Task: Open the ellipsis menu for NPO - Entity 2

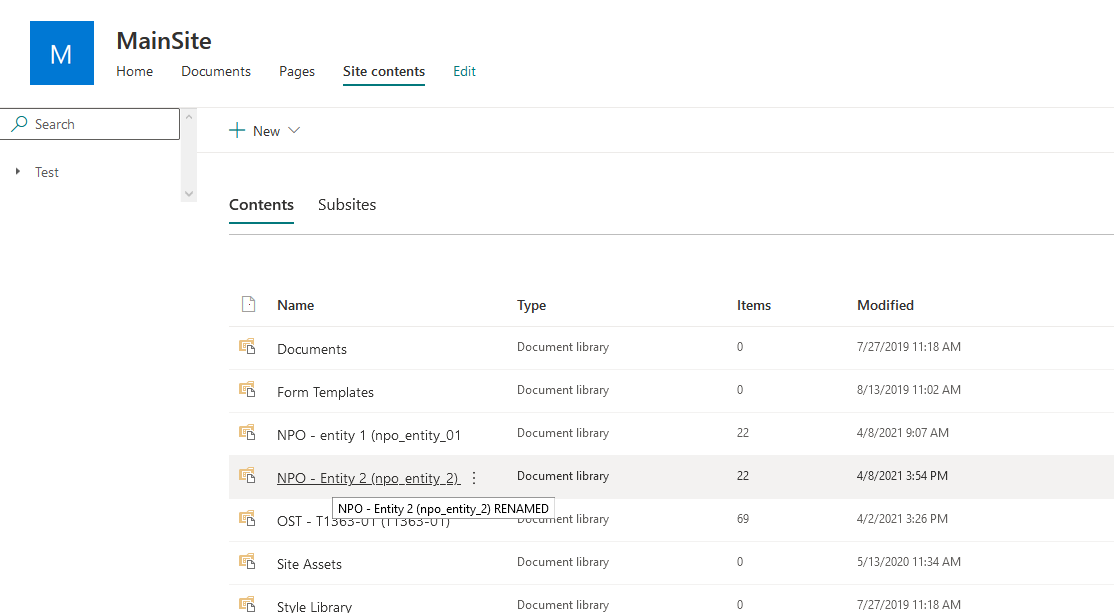Action: (x=474, y=478)
